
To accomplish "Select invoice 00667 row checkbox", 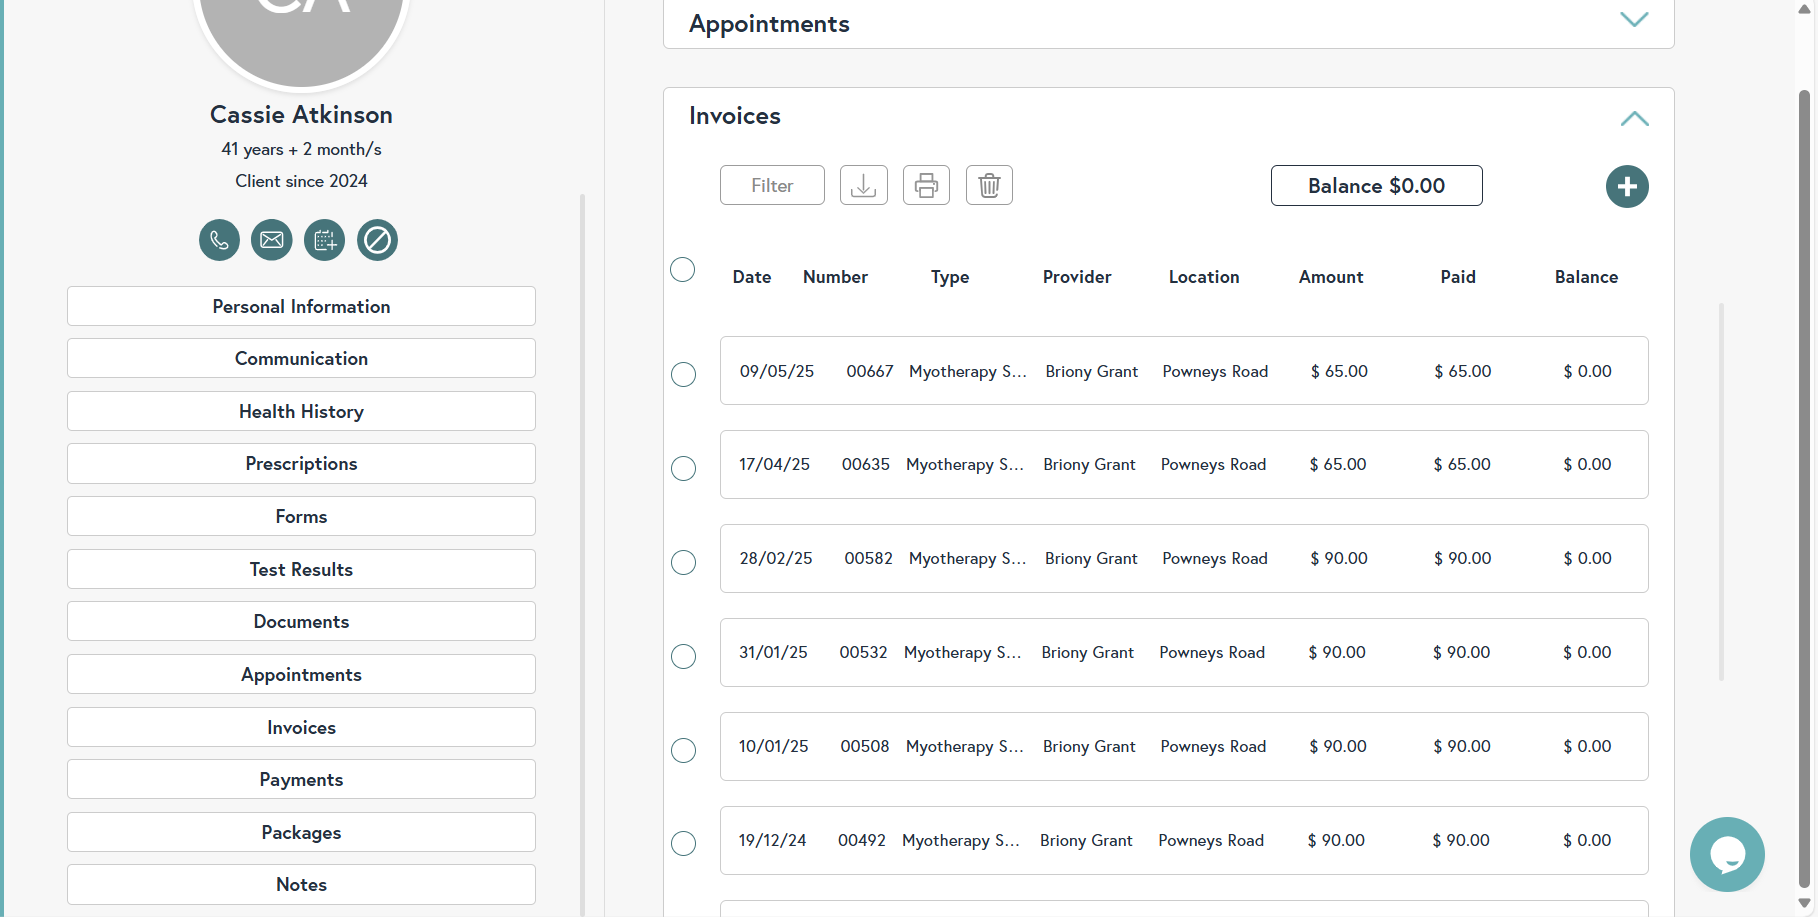I will coord(684,374).
